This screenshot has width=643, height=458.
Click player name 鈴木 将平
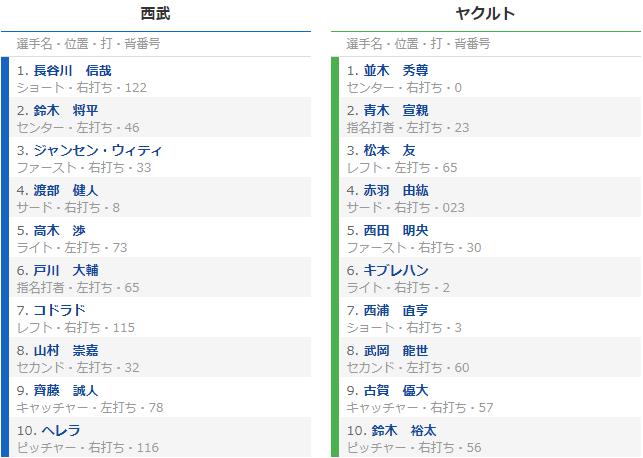[x=66, y=110]
